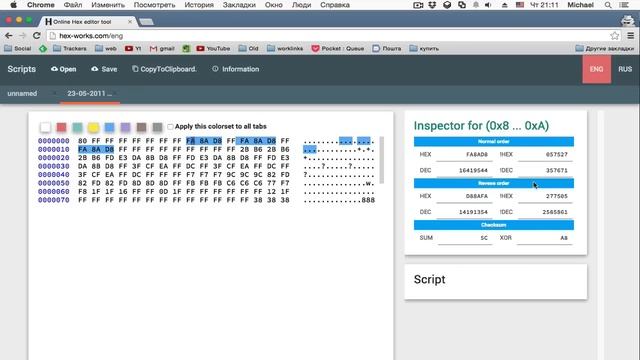The height and width of the screenshot is (360, 640).
Task: Open the купить bookmarks folder
Action: [x=424, y=48]
